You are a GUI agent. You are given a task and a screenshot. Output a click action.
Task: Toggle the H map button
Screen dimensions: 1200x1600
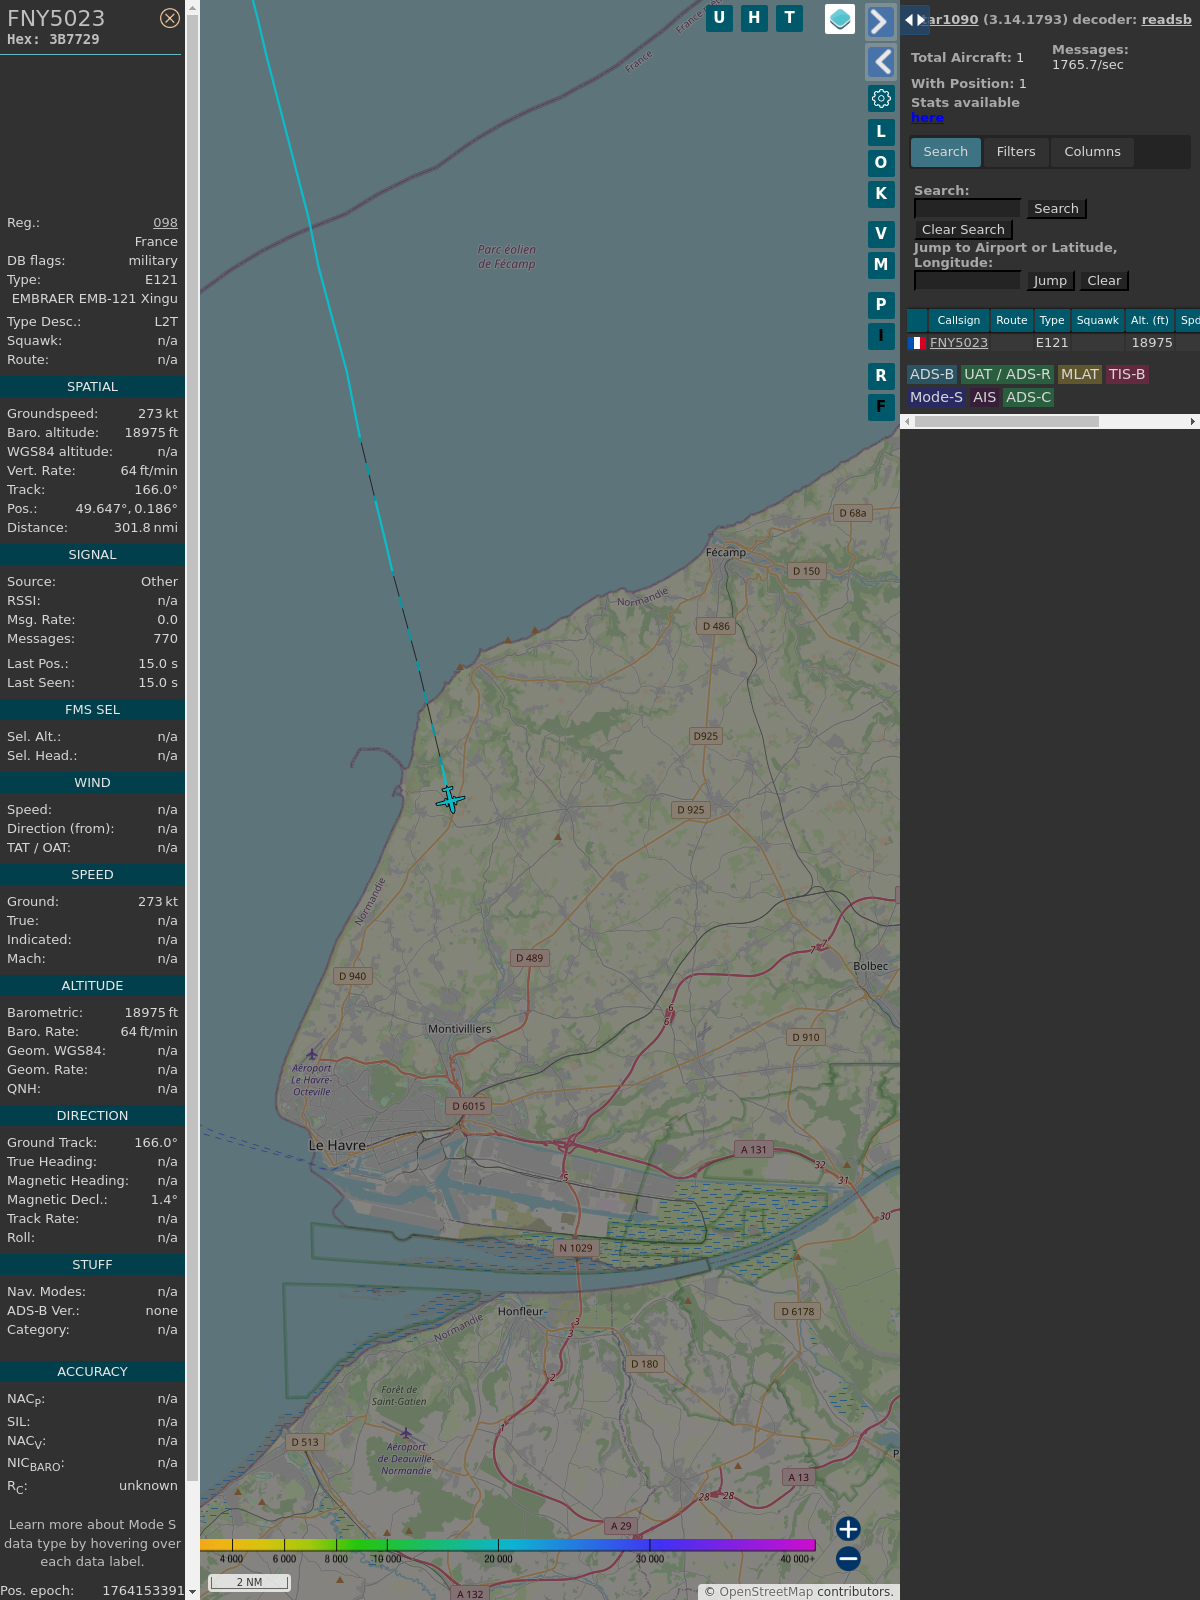click(754, 18)
